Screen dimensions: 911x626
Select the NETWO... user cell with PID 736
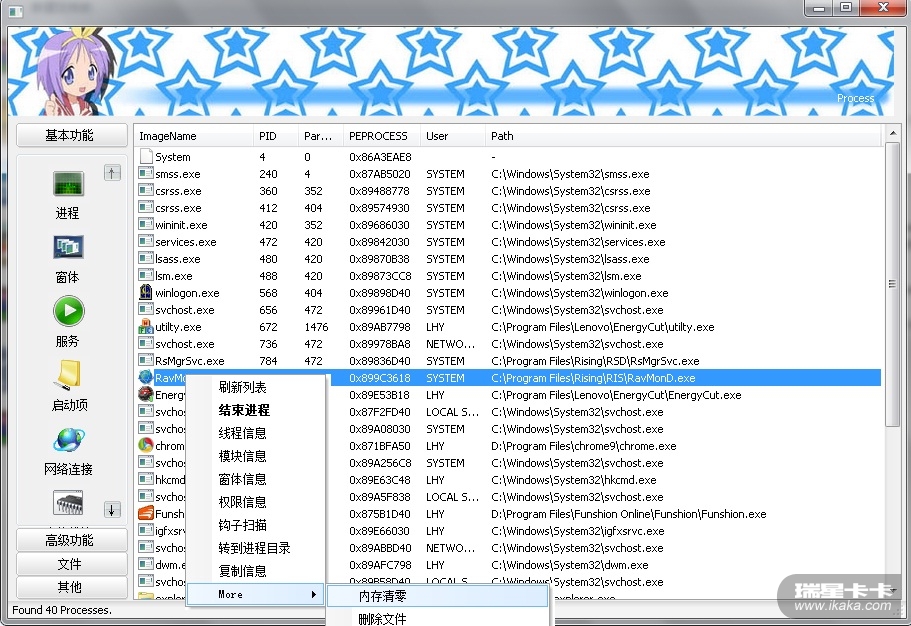click(x=450, y=344)
